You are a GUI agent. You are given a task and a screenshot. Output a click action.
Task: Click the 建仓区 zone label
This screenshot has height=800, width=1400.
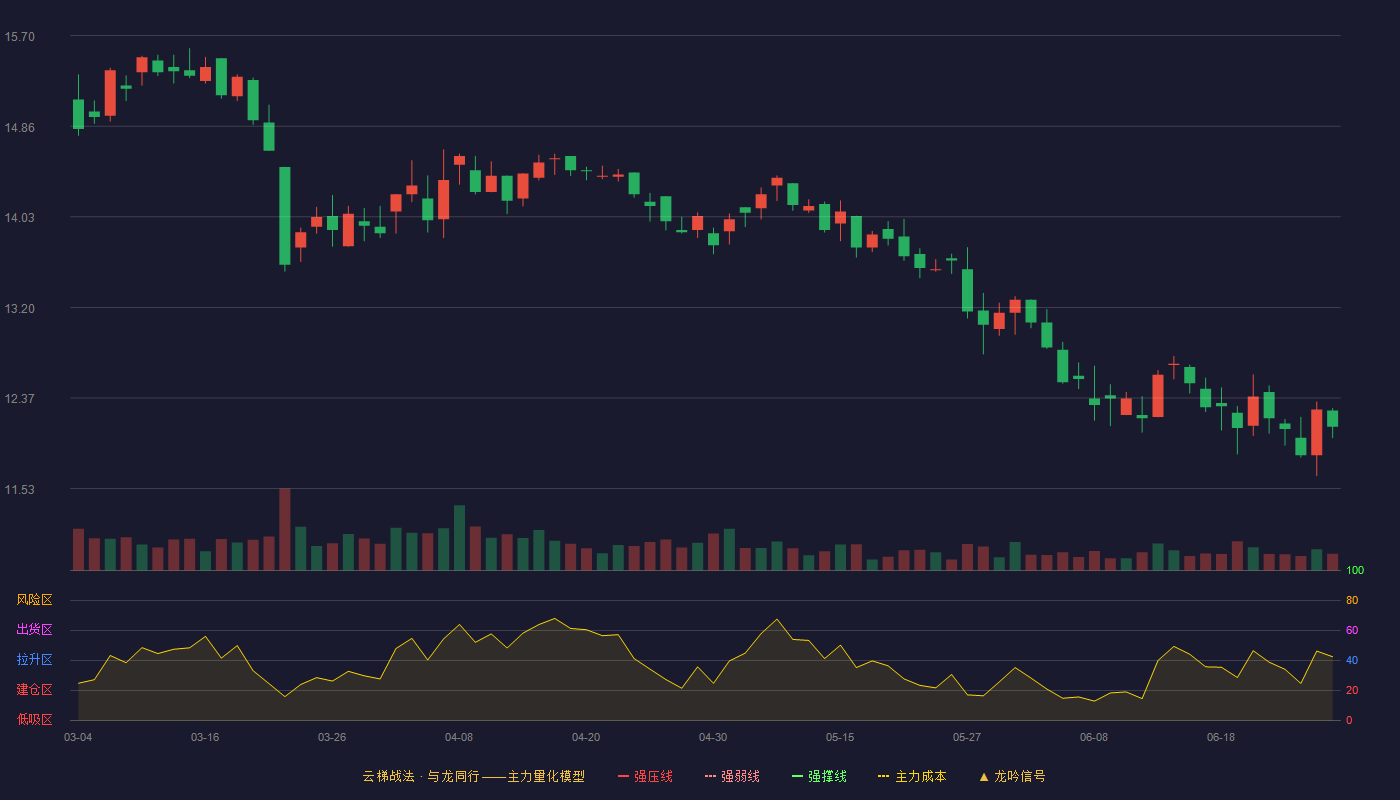click(x=34, y=690)
